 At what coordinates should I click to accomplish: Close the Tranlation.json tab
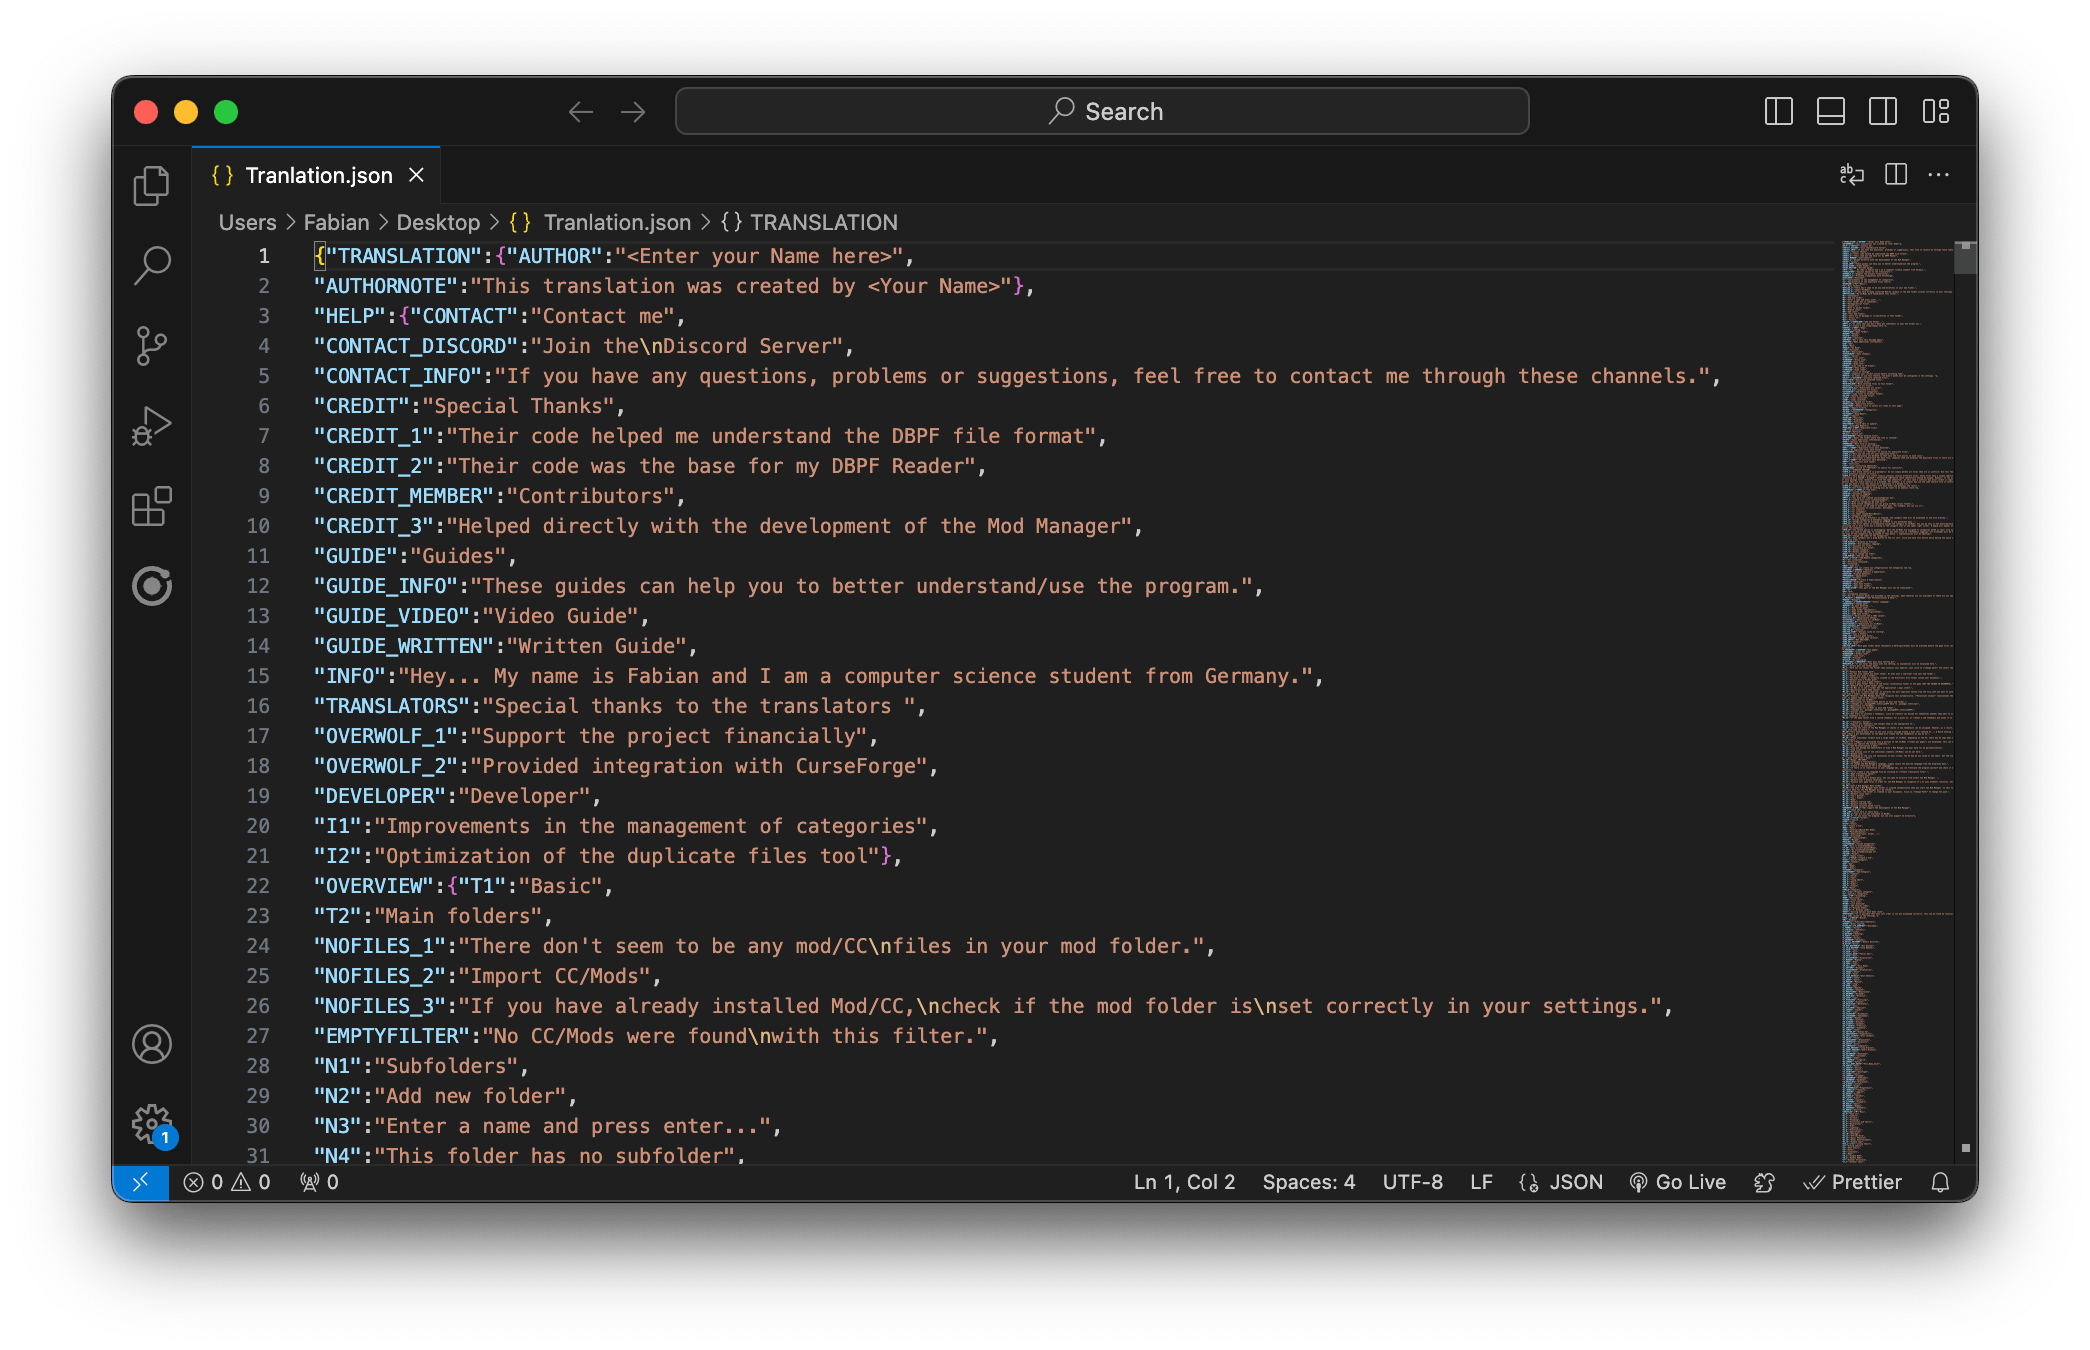[417, 175]
